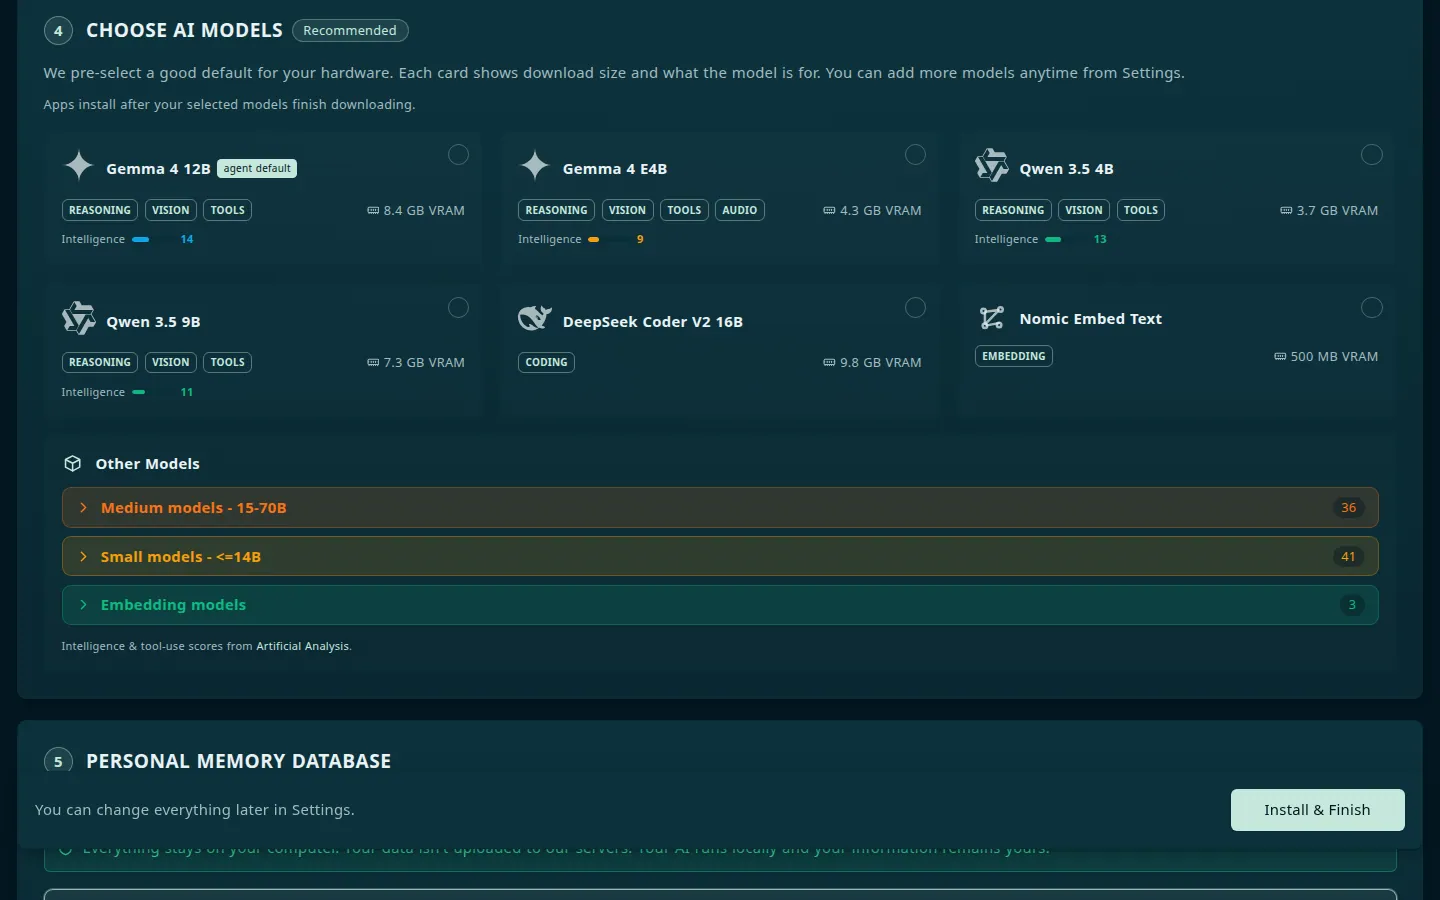Click the DeepSeek Coder whale icon
Screen dimensions: 1440x900
535,318
